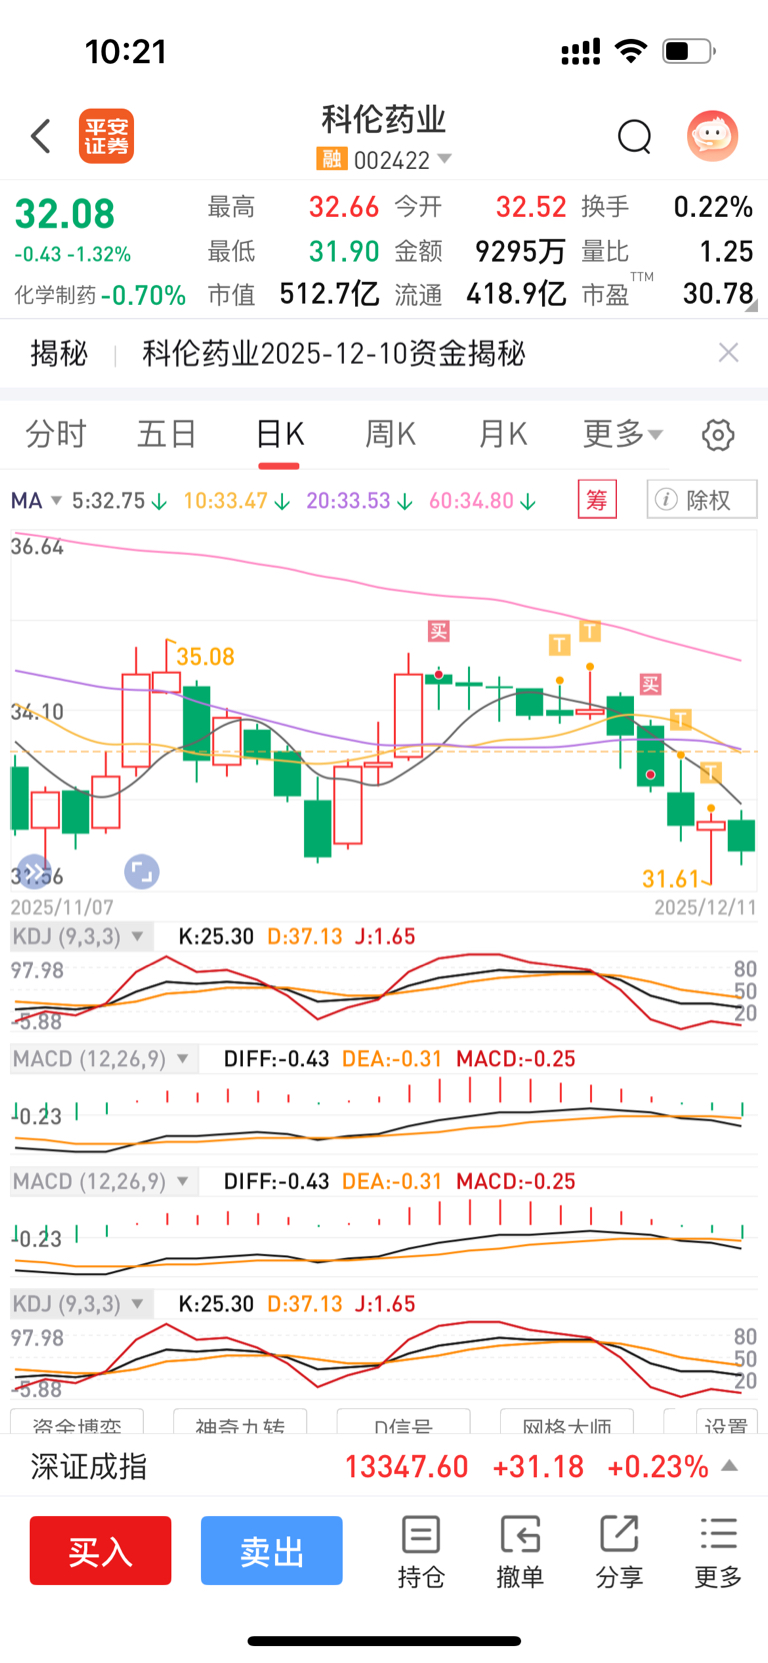768x1663 pixels.
Task: Open stock search magnifier icon
Action: tap(634, 136)
